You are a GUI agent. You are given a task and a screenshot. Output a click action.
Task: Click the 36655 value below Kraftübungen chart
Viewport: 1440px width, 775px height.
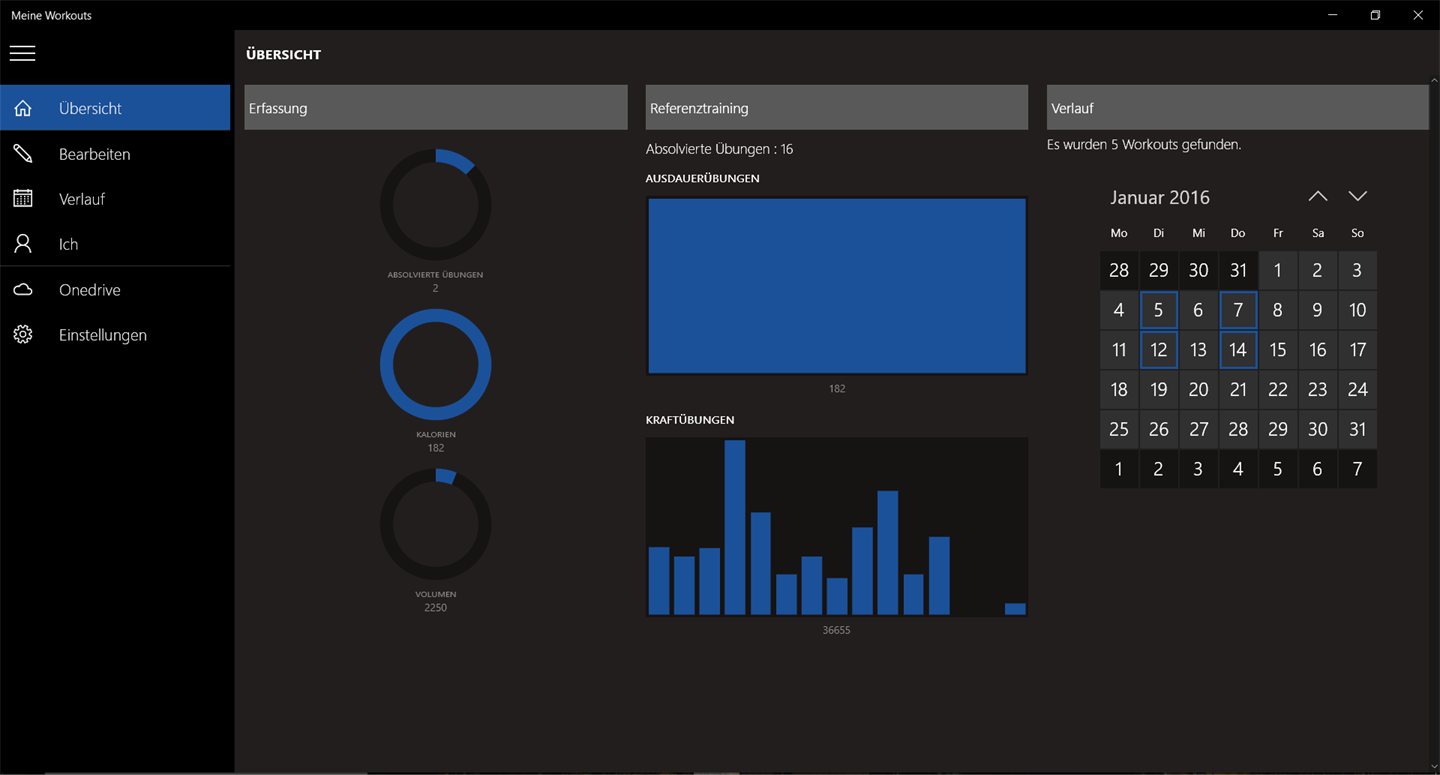coord(836,630)
